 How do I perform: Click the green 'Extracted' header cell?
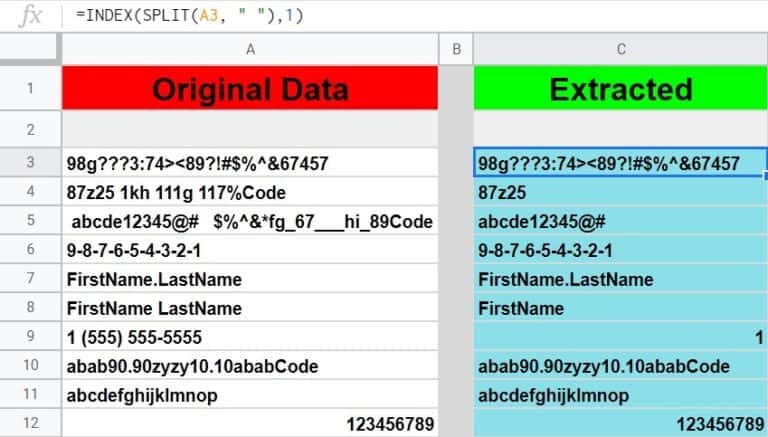click(621, 88)
